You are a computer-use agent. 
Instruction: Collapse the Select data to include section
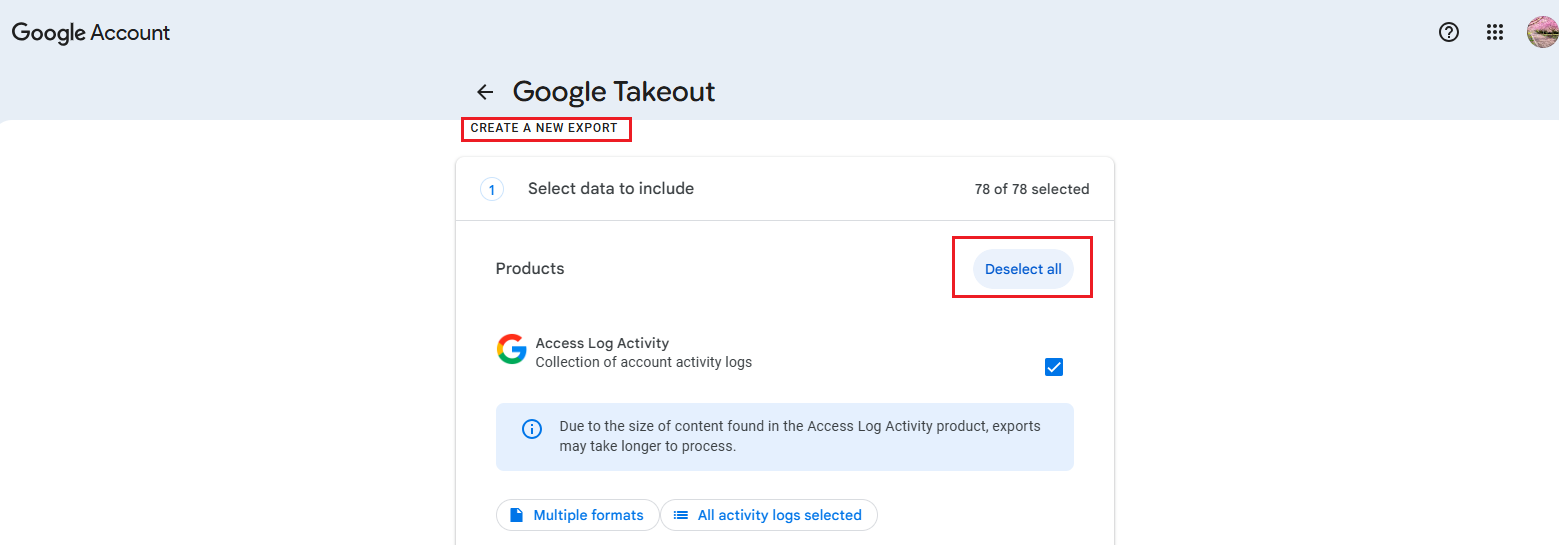611,189
